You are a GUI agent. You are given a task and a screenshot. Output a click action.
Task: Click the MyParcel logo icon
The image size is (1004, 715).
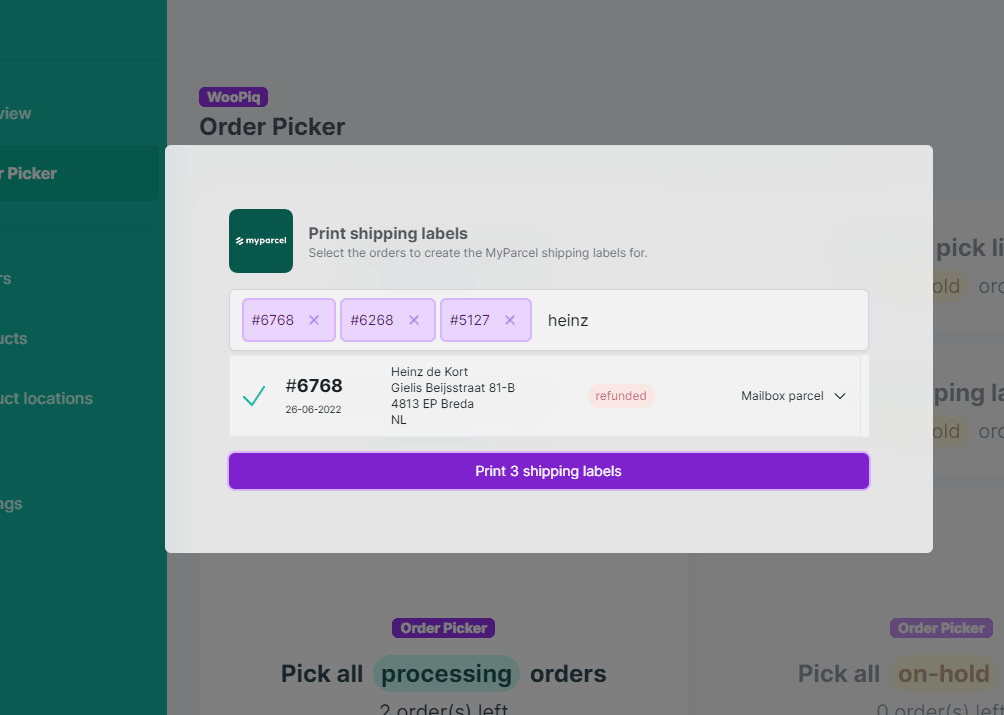coord(261,241)
